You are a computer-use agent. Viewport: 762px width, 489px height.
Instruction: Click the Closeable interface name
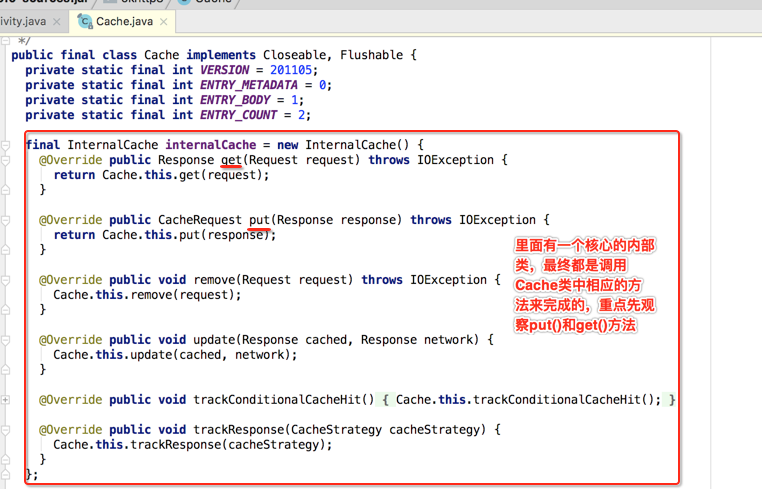point(294,55)
